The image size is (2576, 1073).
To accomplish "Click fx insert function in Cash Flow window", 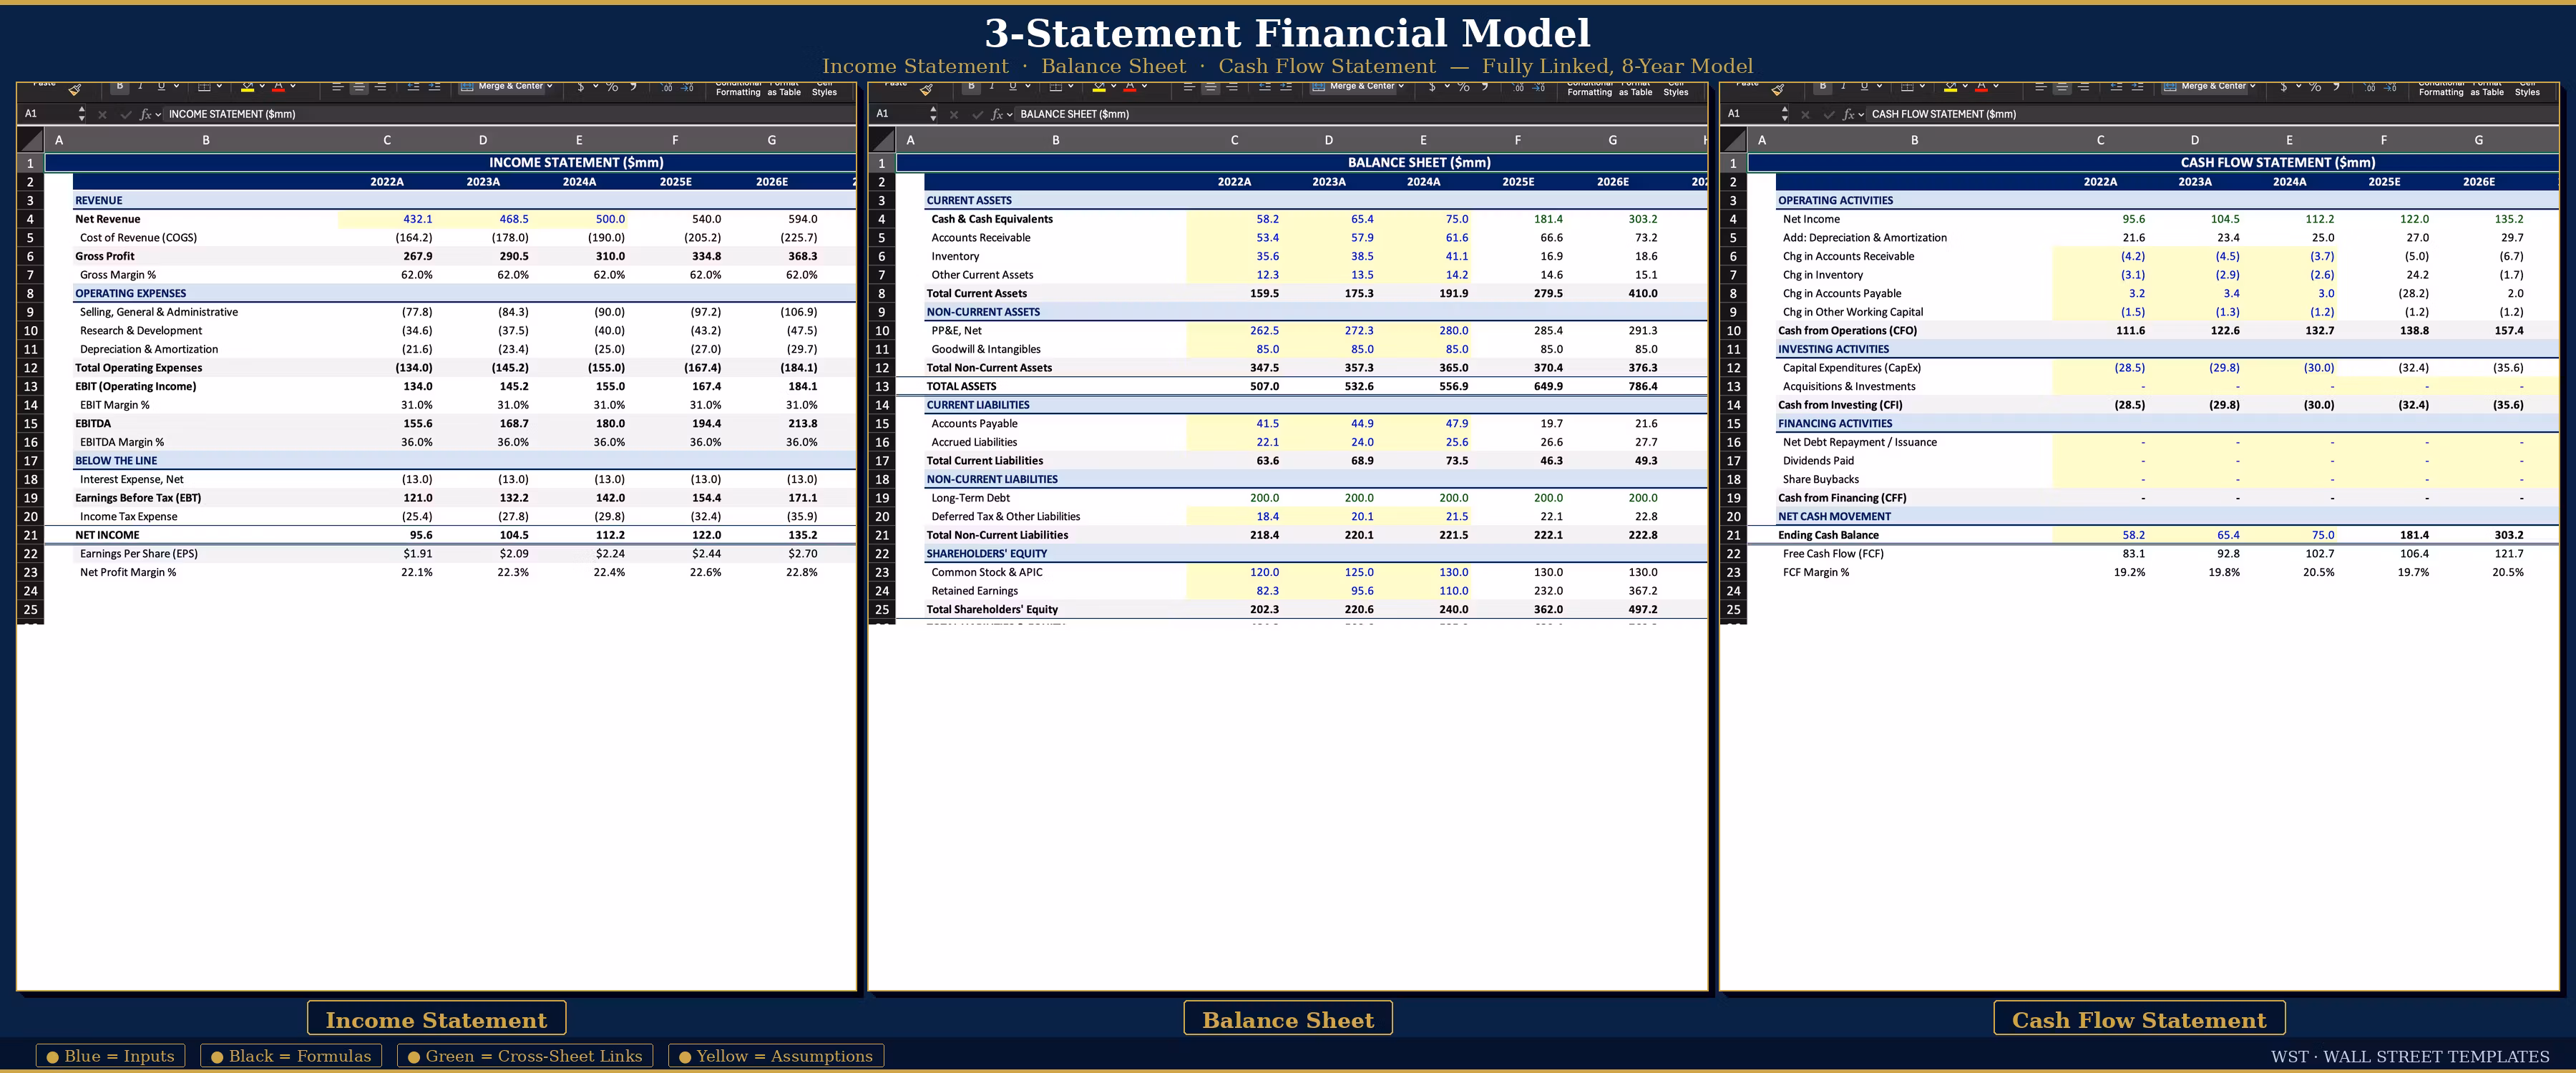I will [x=1849, y=114].
